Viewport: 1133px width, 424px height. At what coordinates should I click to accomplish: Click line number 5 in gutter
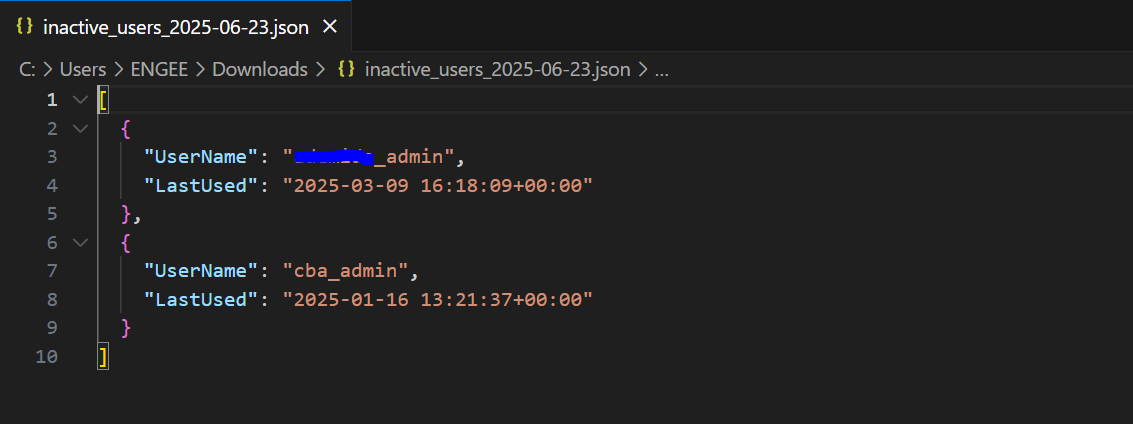pos(52,214)
